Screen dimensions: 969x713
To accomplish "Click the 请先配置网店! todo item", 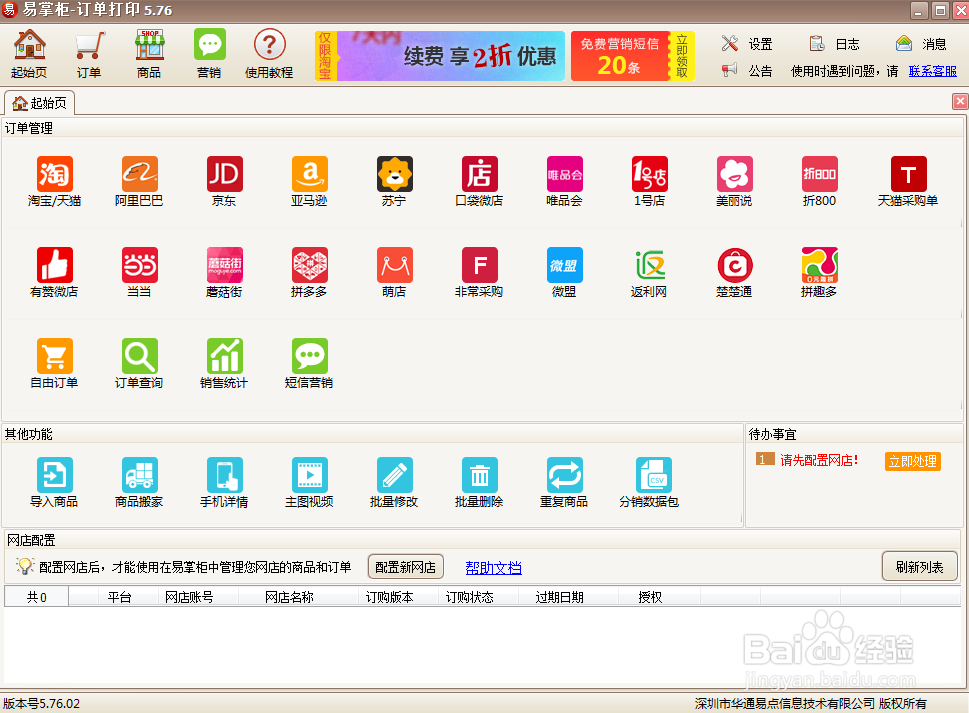I will point(819,460).
